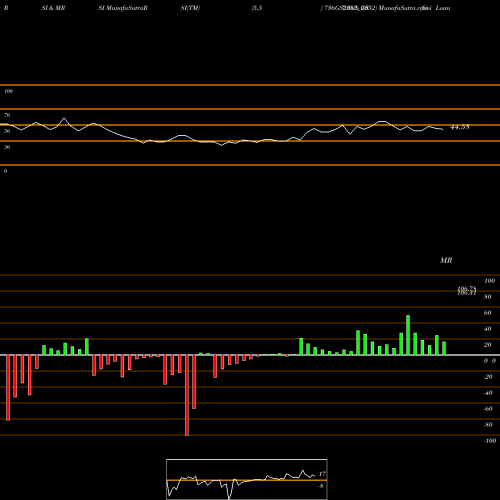Click the 40 label on the MR axis

pyautogui.click(x=488, y=329)
